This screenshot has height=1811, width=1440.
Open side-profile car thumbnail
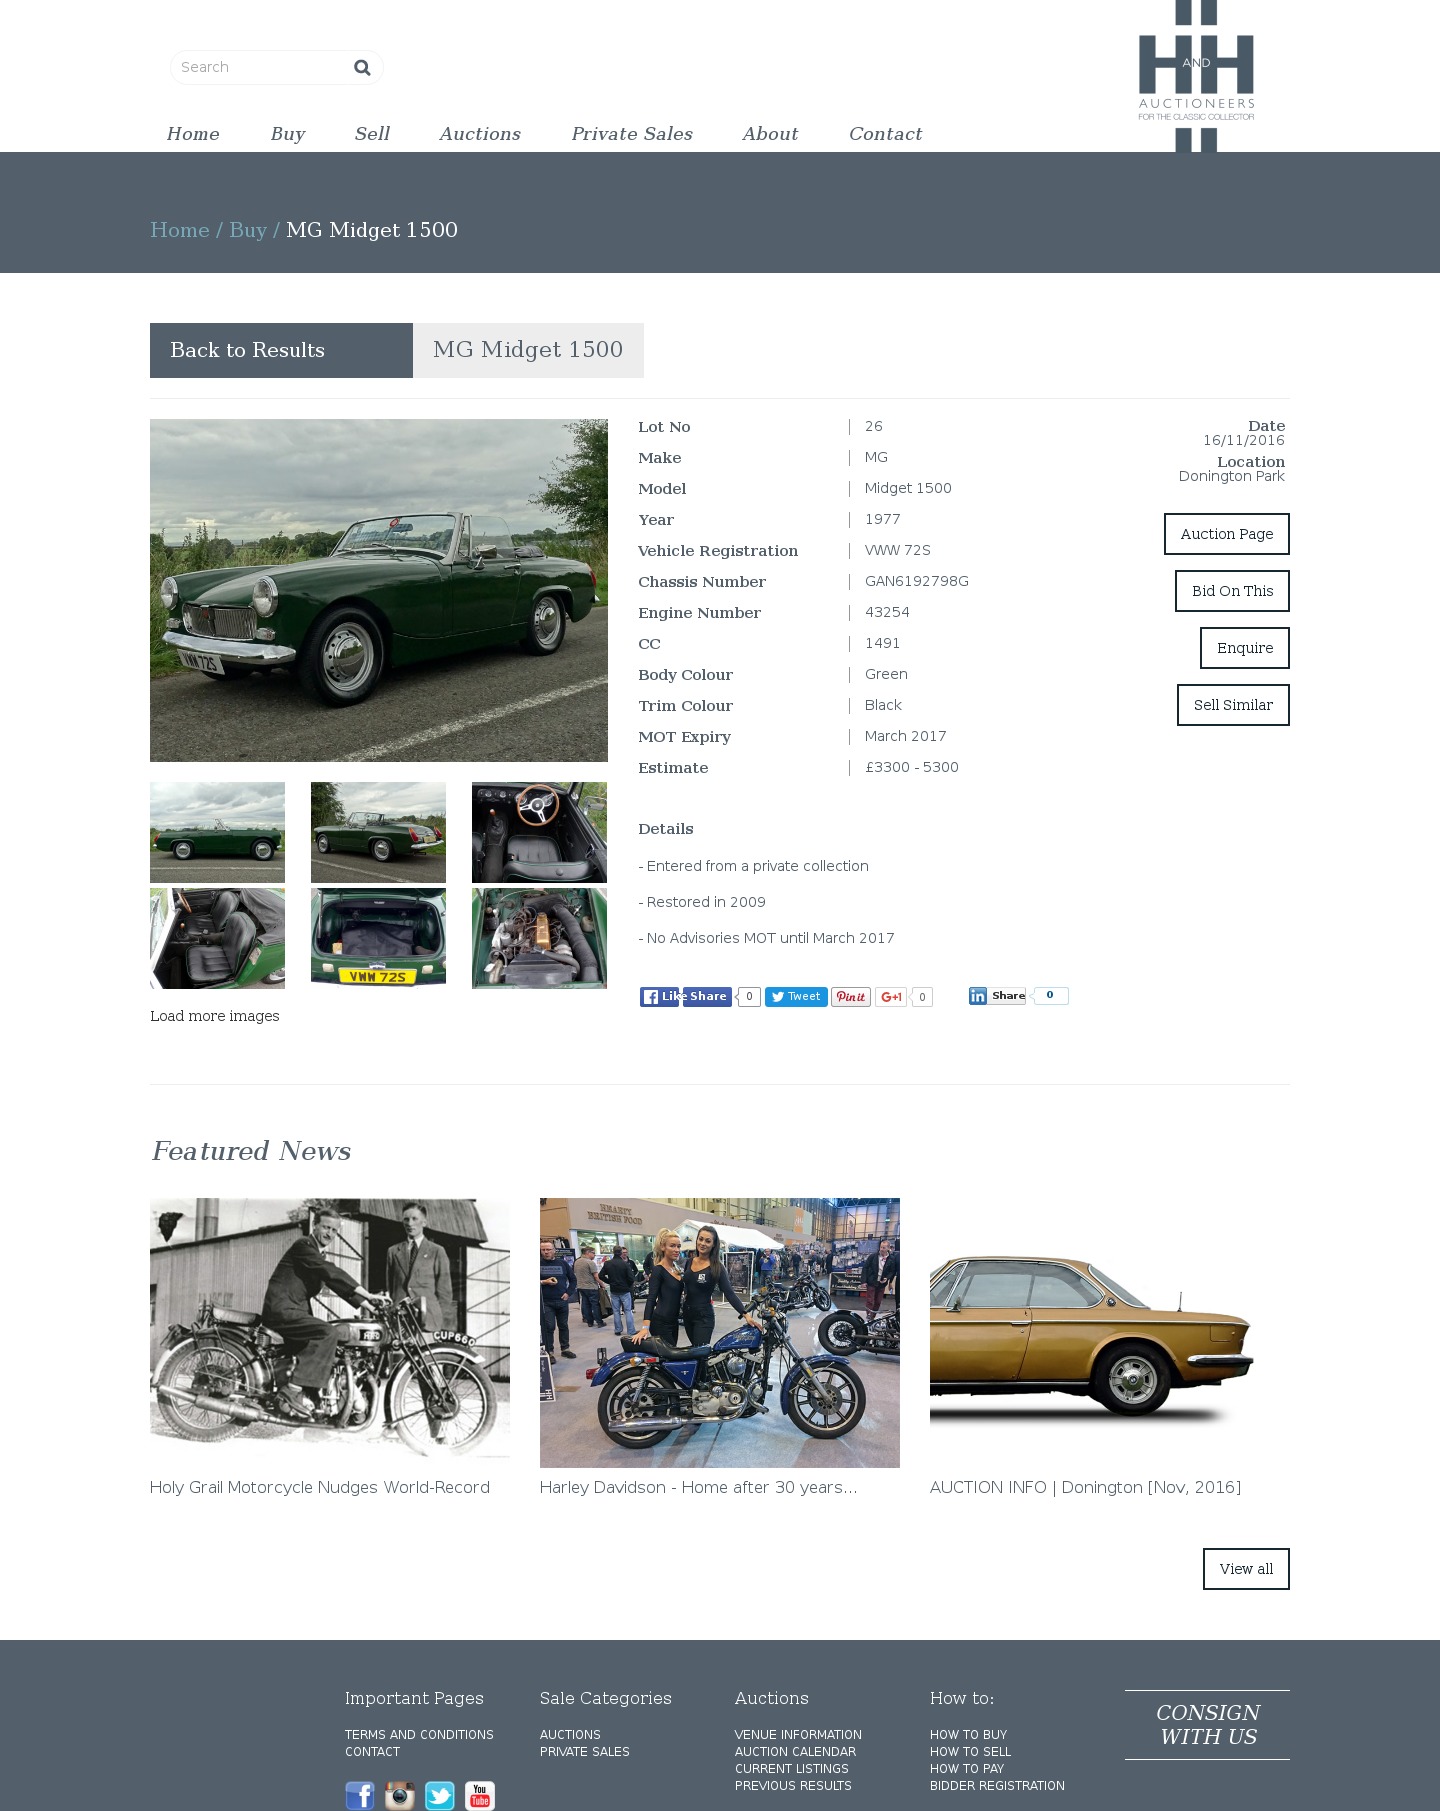[x=217, y=832]
